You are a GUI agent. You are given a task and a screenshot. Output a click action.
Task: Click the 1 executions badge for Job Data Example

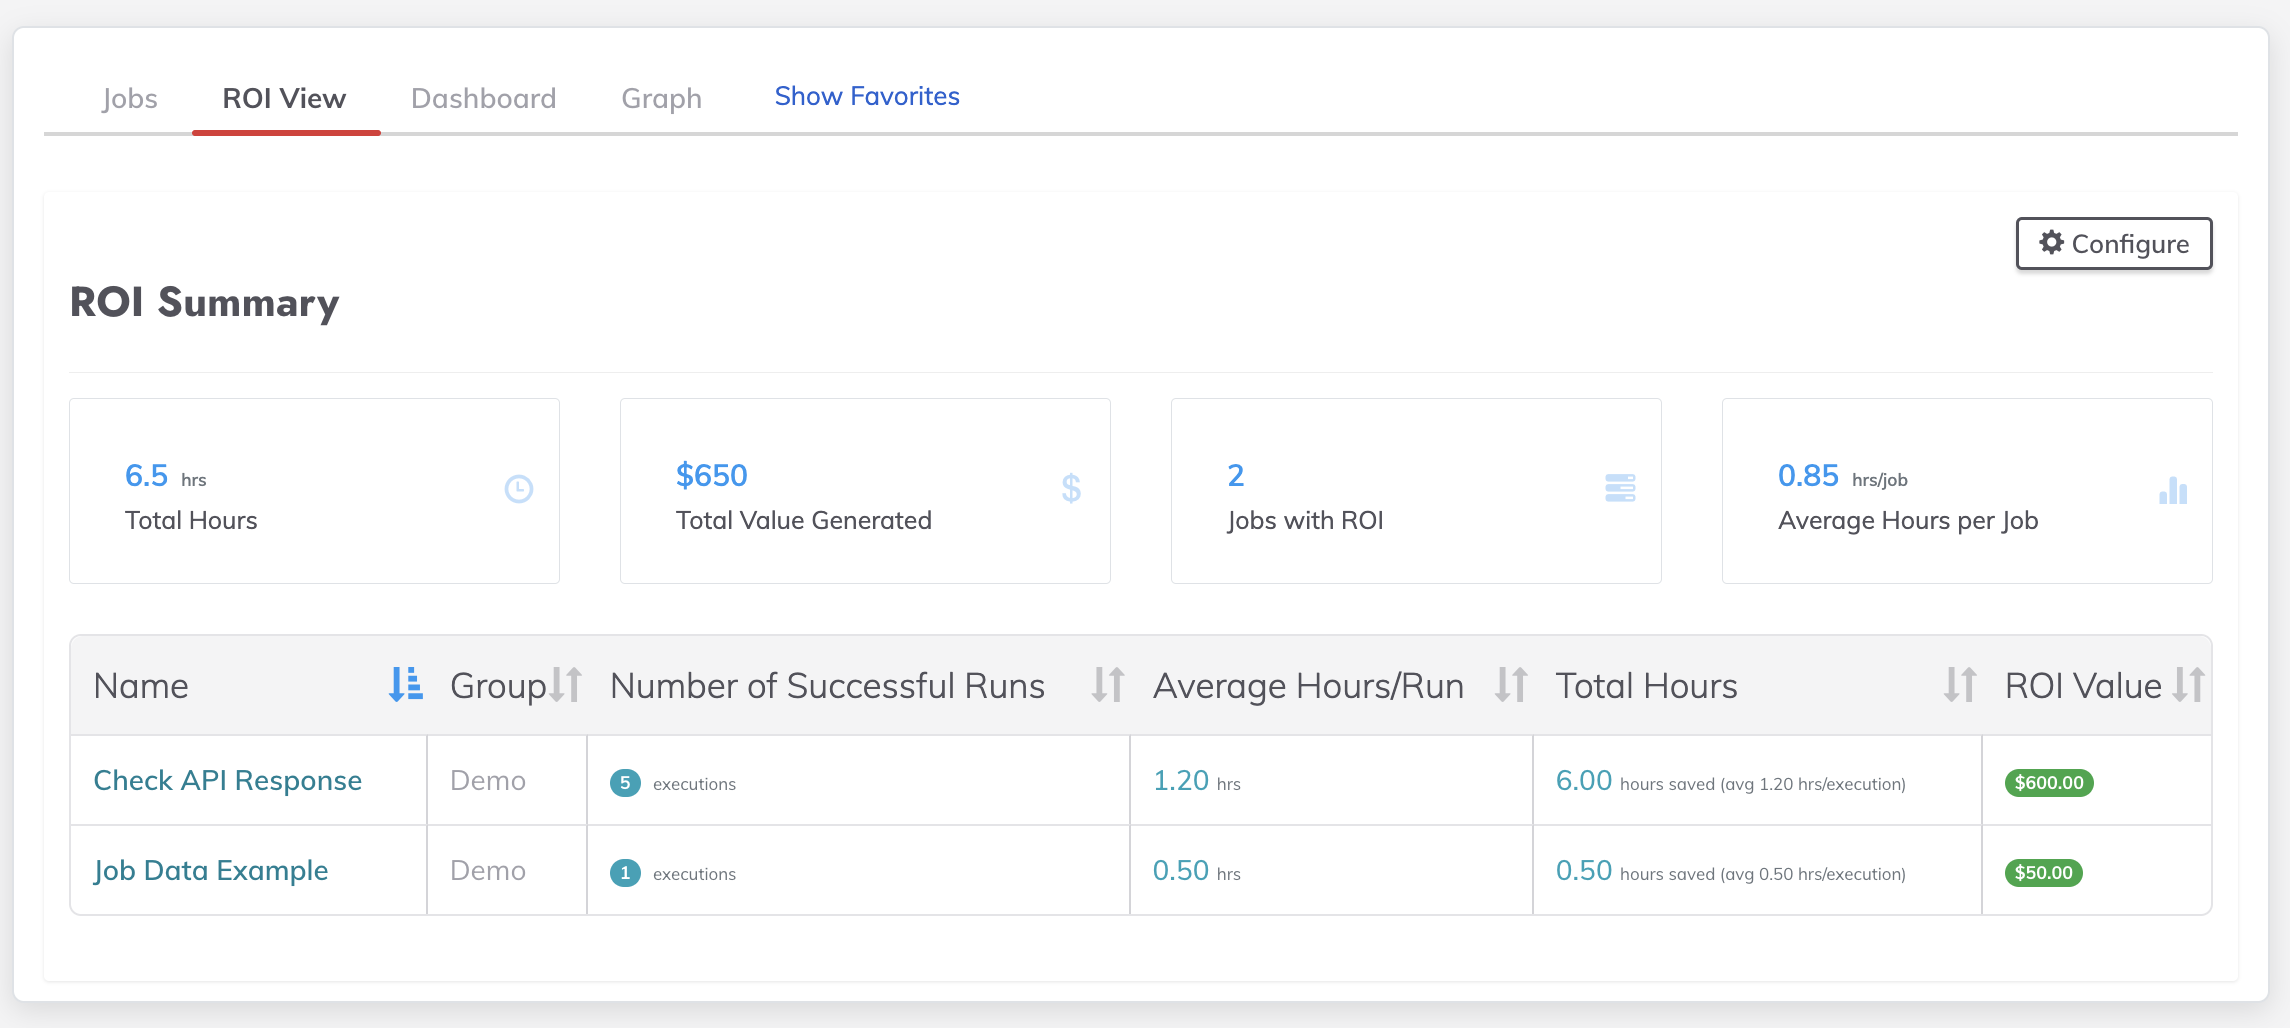coord(626,872)
